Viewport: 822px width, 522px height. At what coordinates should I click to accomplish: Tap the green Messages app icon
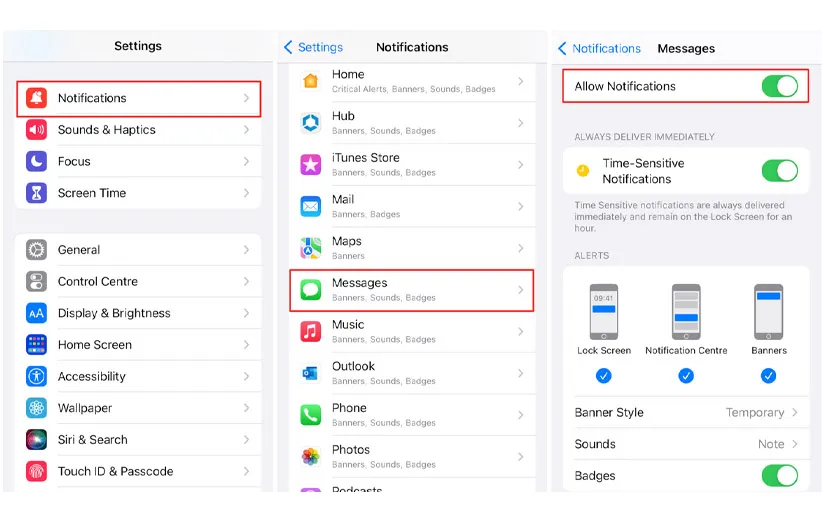point(311,289)
